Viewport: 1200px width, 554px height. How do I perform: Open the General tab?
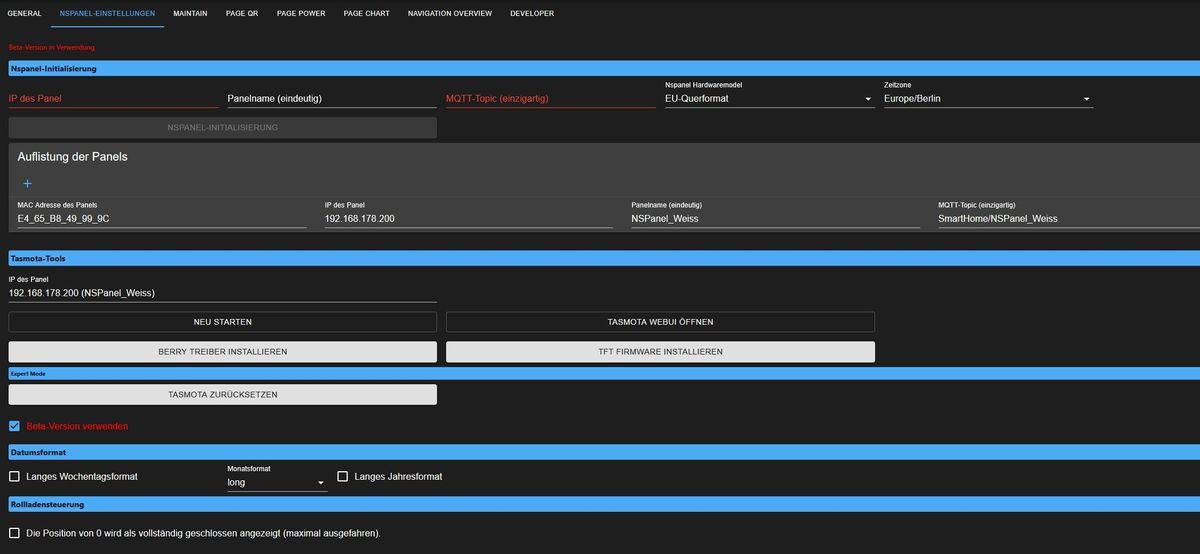(24, 14)
